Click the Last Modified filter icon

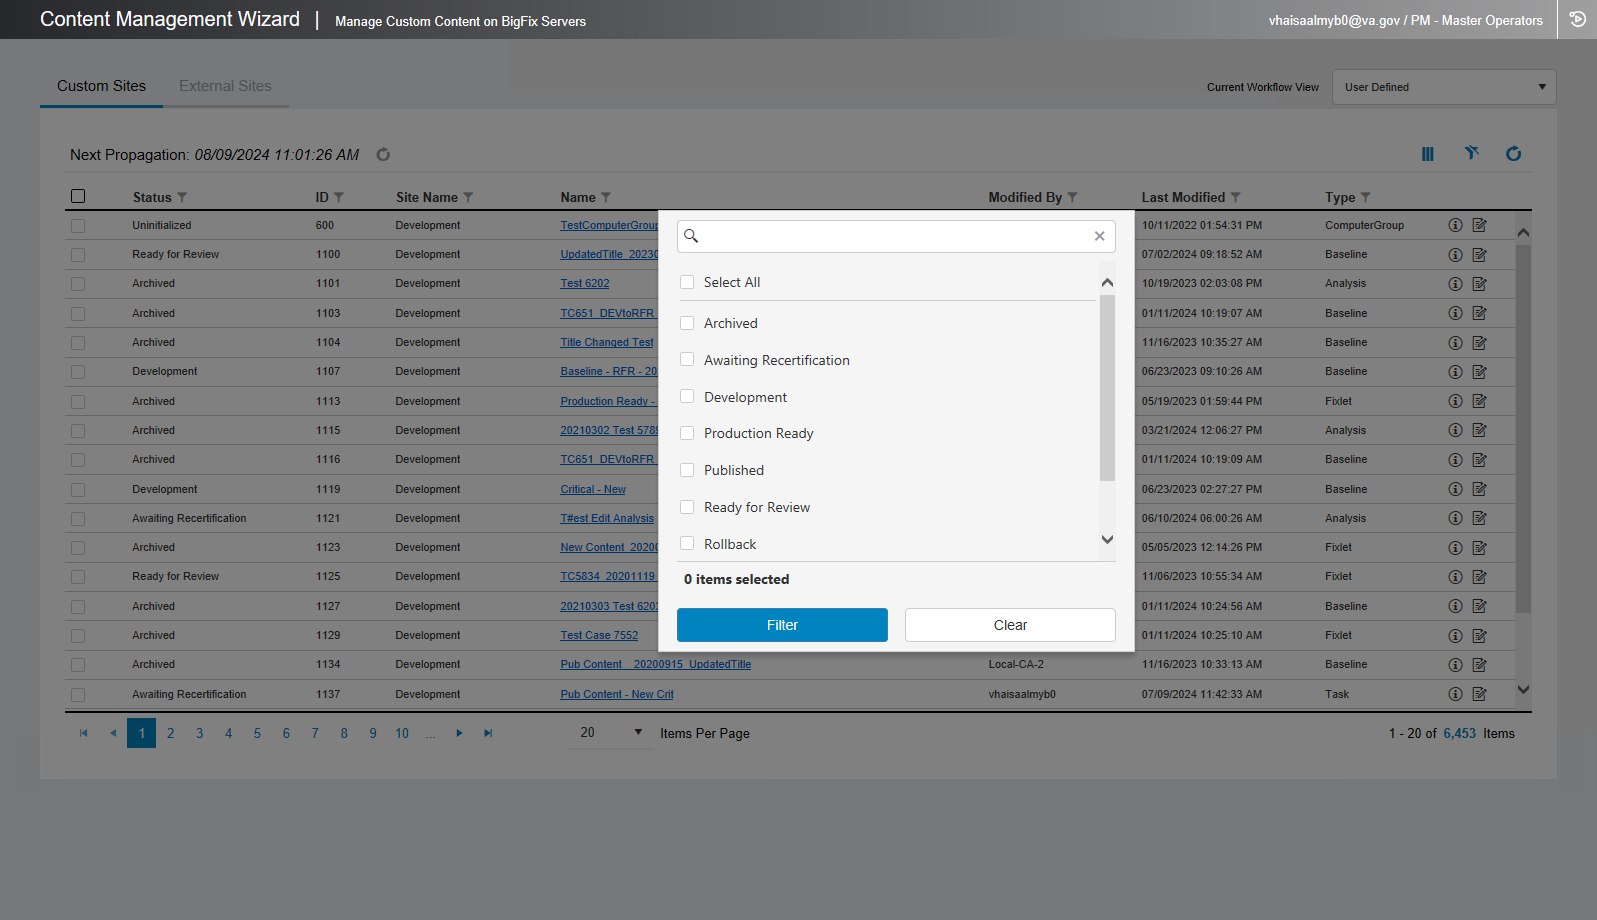tap(1235, 197)
